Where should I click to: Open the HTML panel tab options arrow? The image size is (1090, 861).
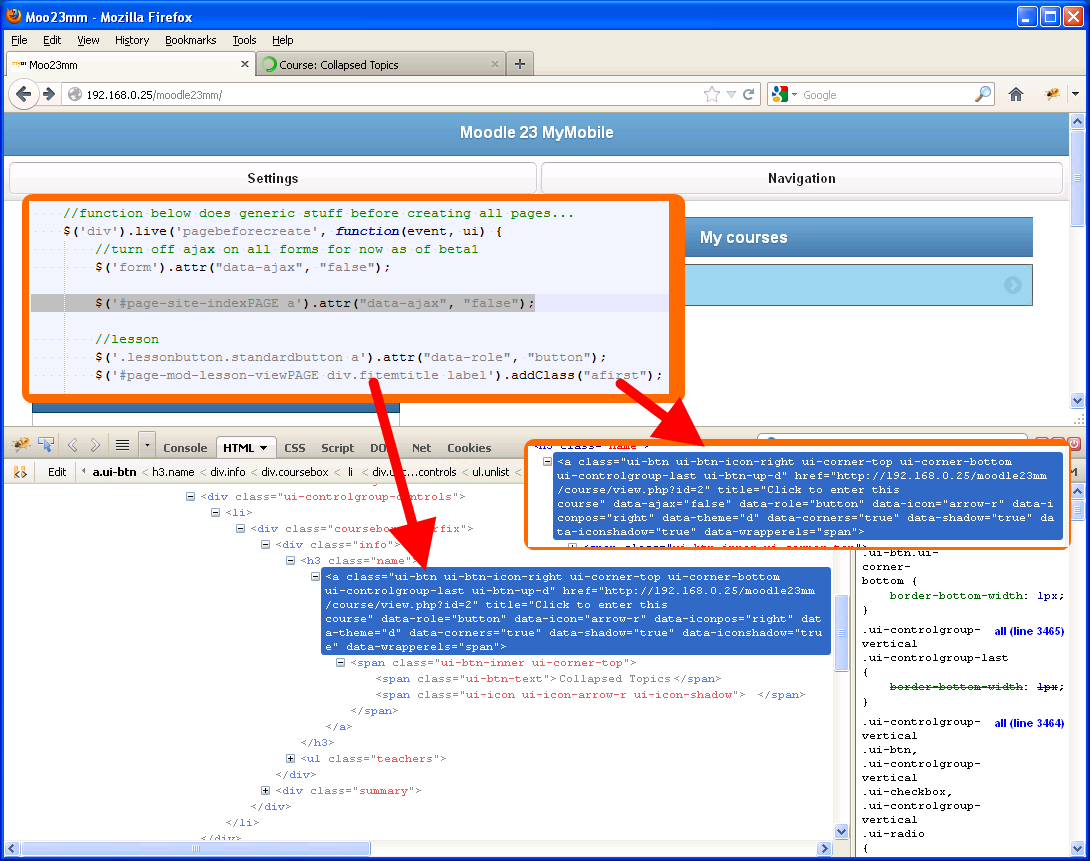point(263,448)
